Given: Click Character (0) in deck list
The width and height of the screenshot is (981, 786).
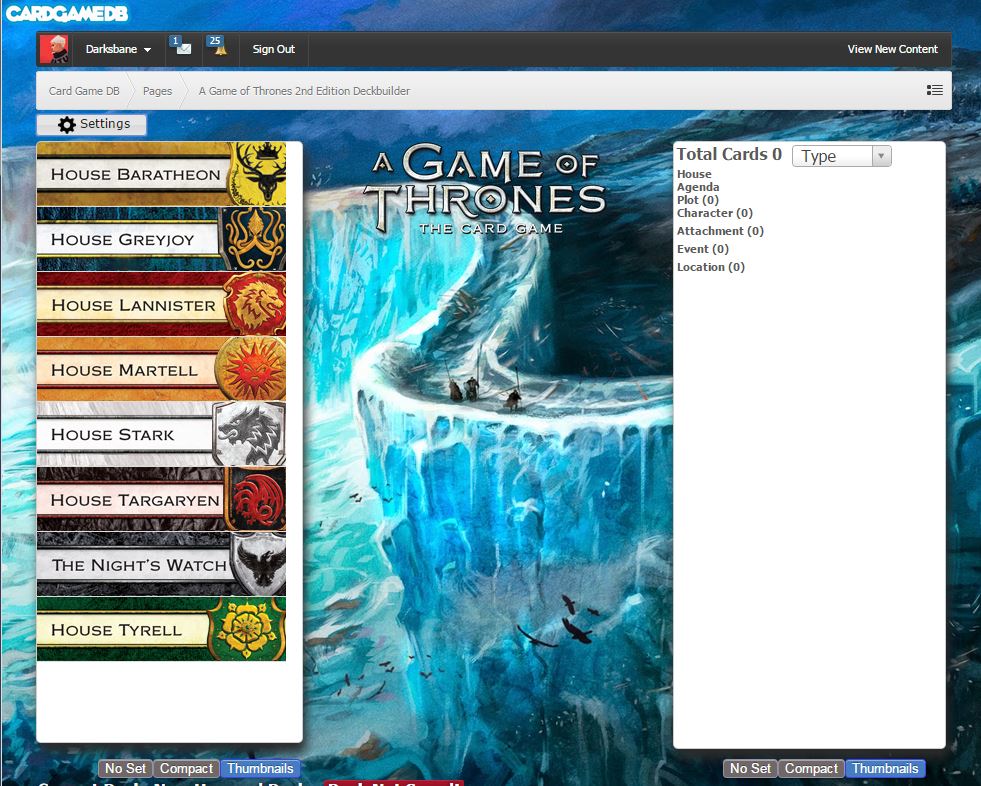Looking at the screenshot, I should [714, 213].
